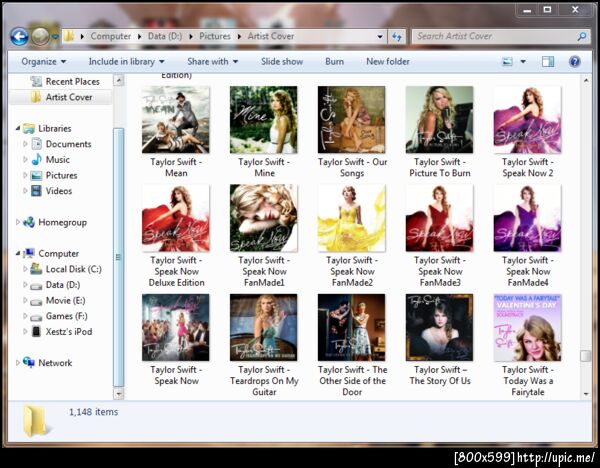Select Data (D:) in the address breadcrumb
The width and height of the screenshot is (600, 468).
[x=165, y=36]
